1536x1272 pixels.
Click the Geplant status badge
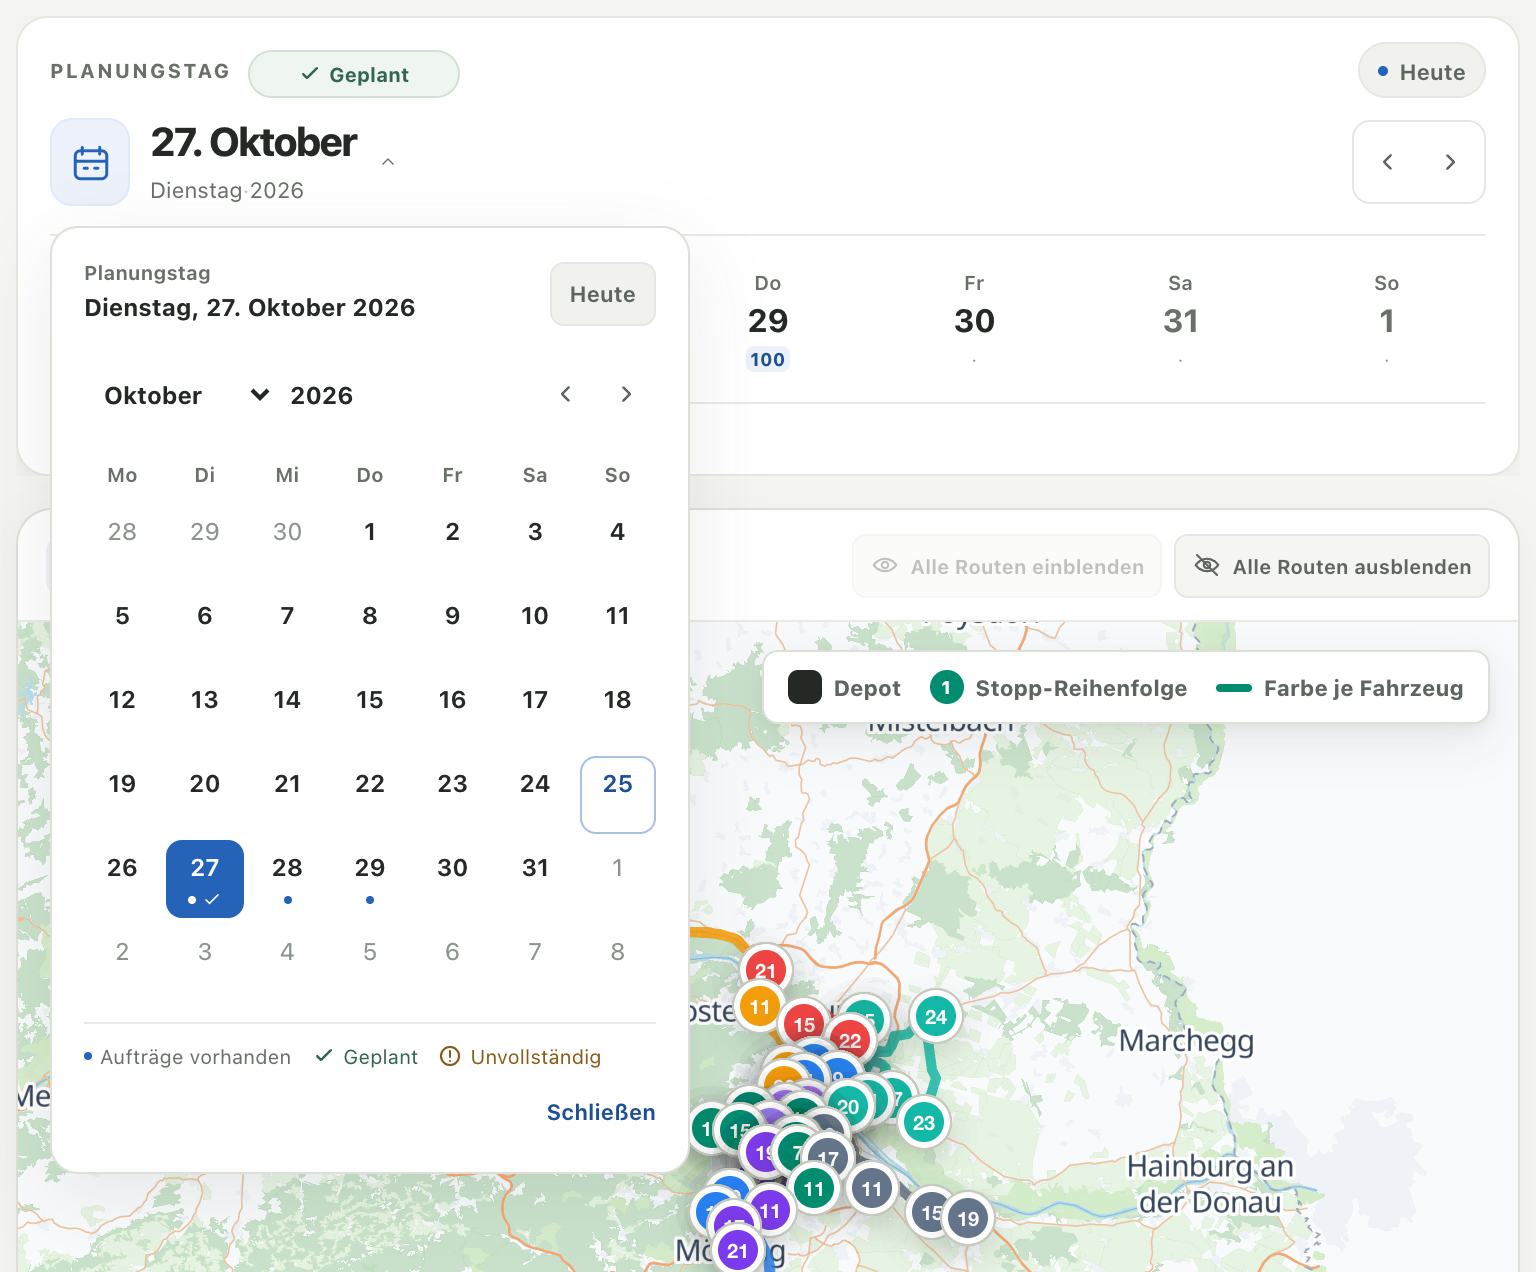354,74
